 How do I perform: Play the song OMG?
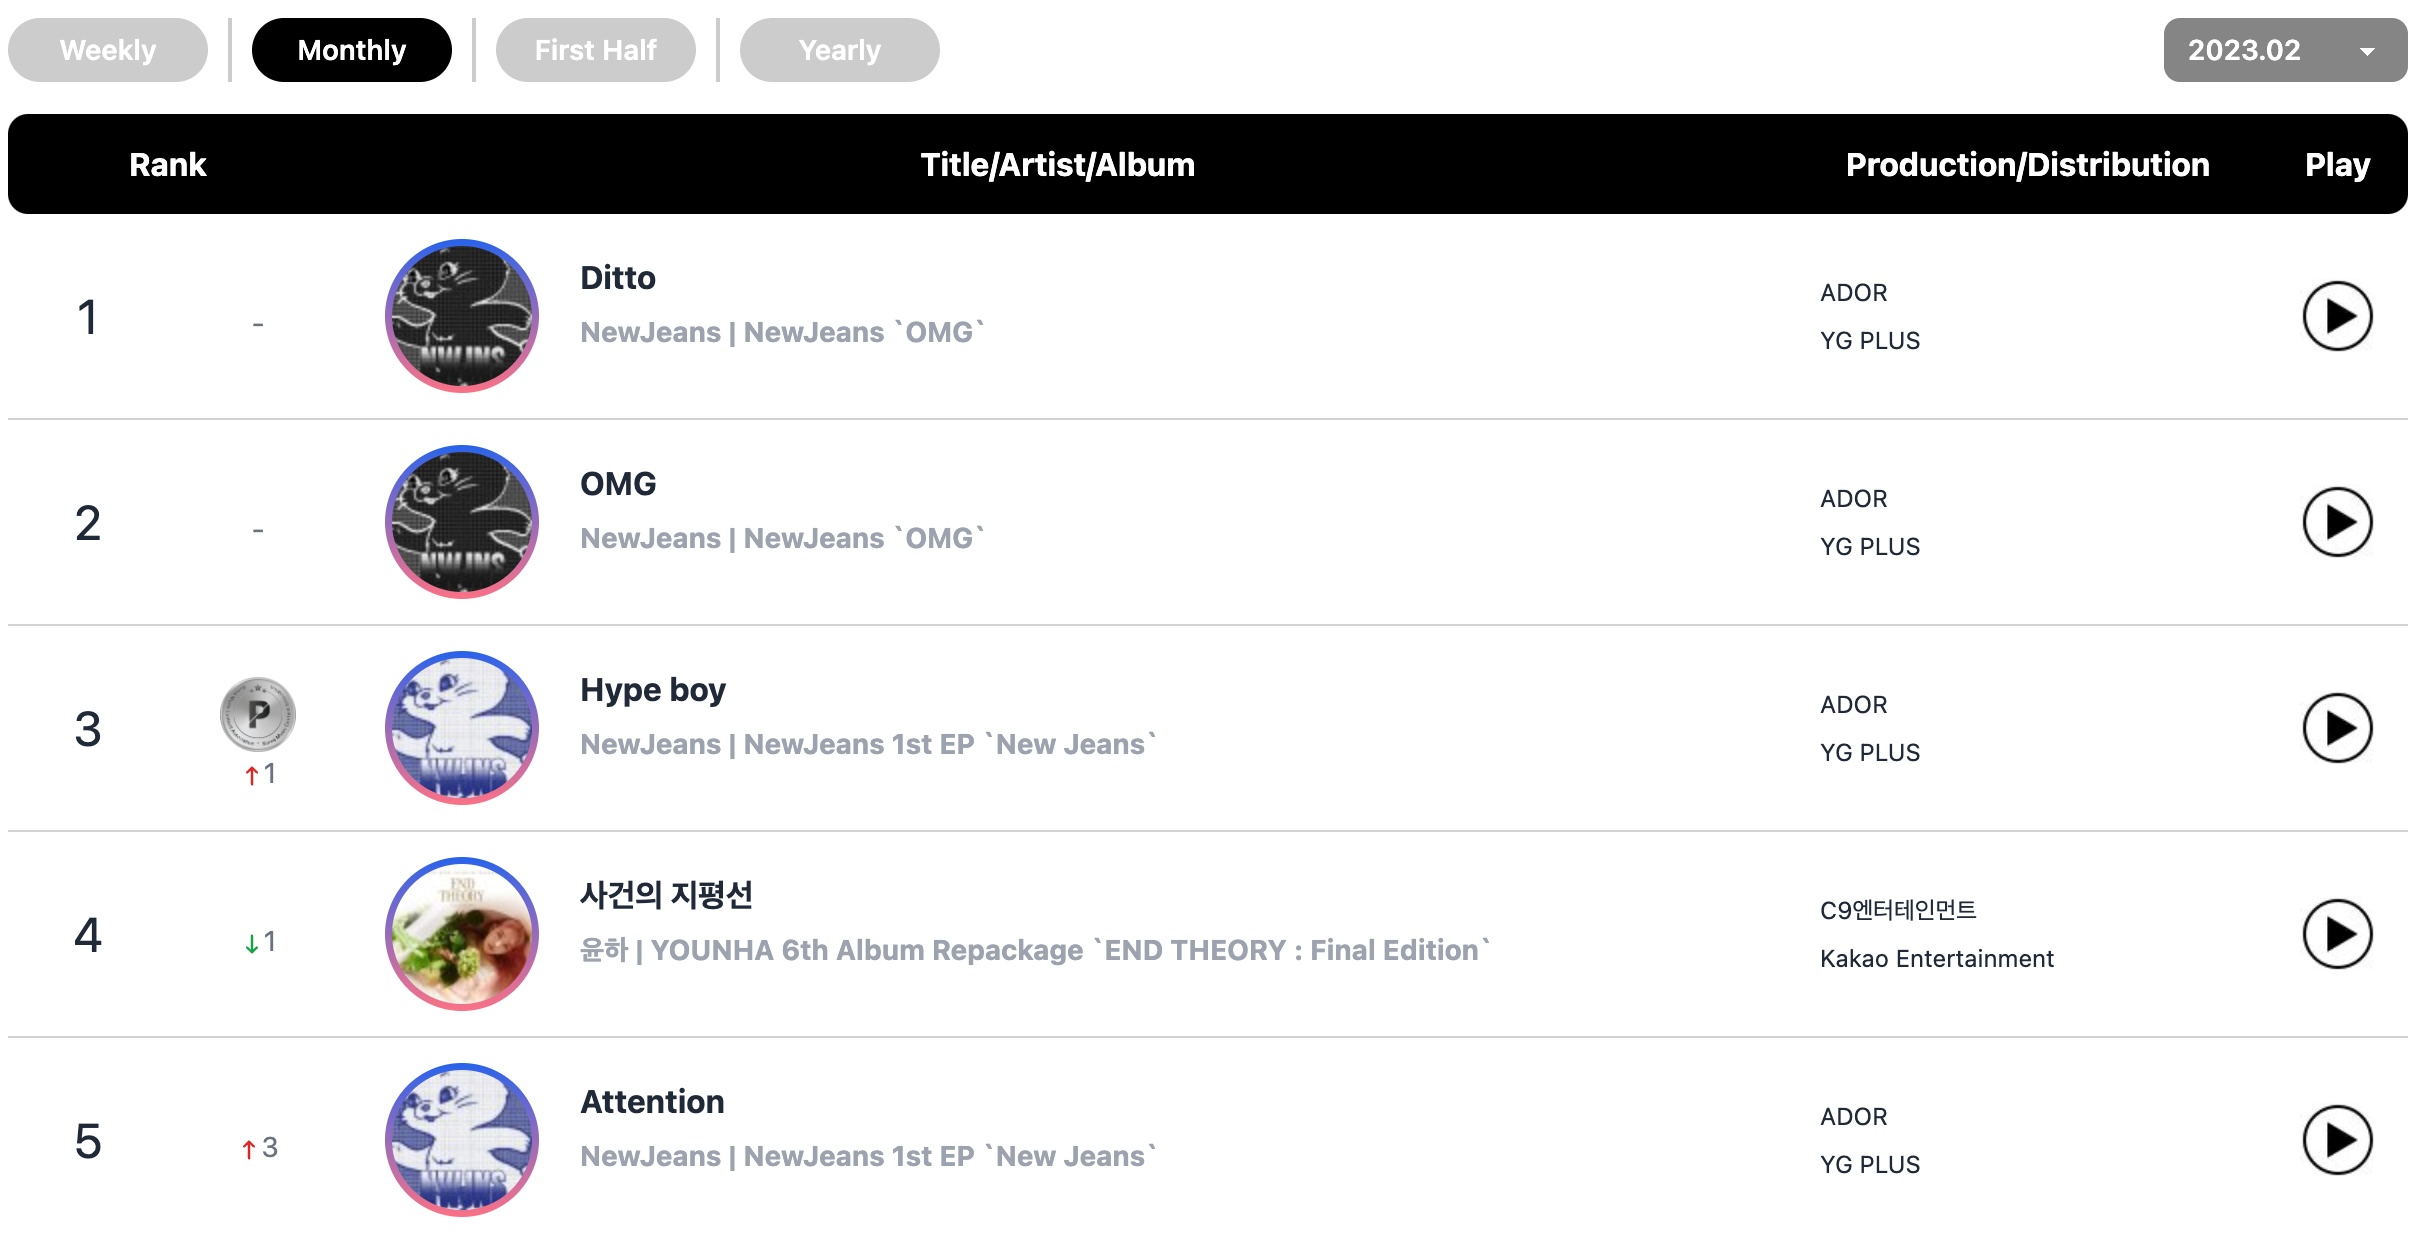click(2337, 522)
